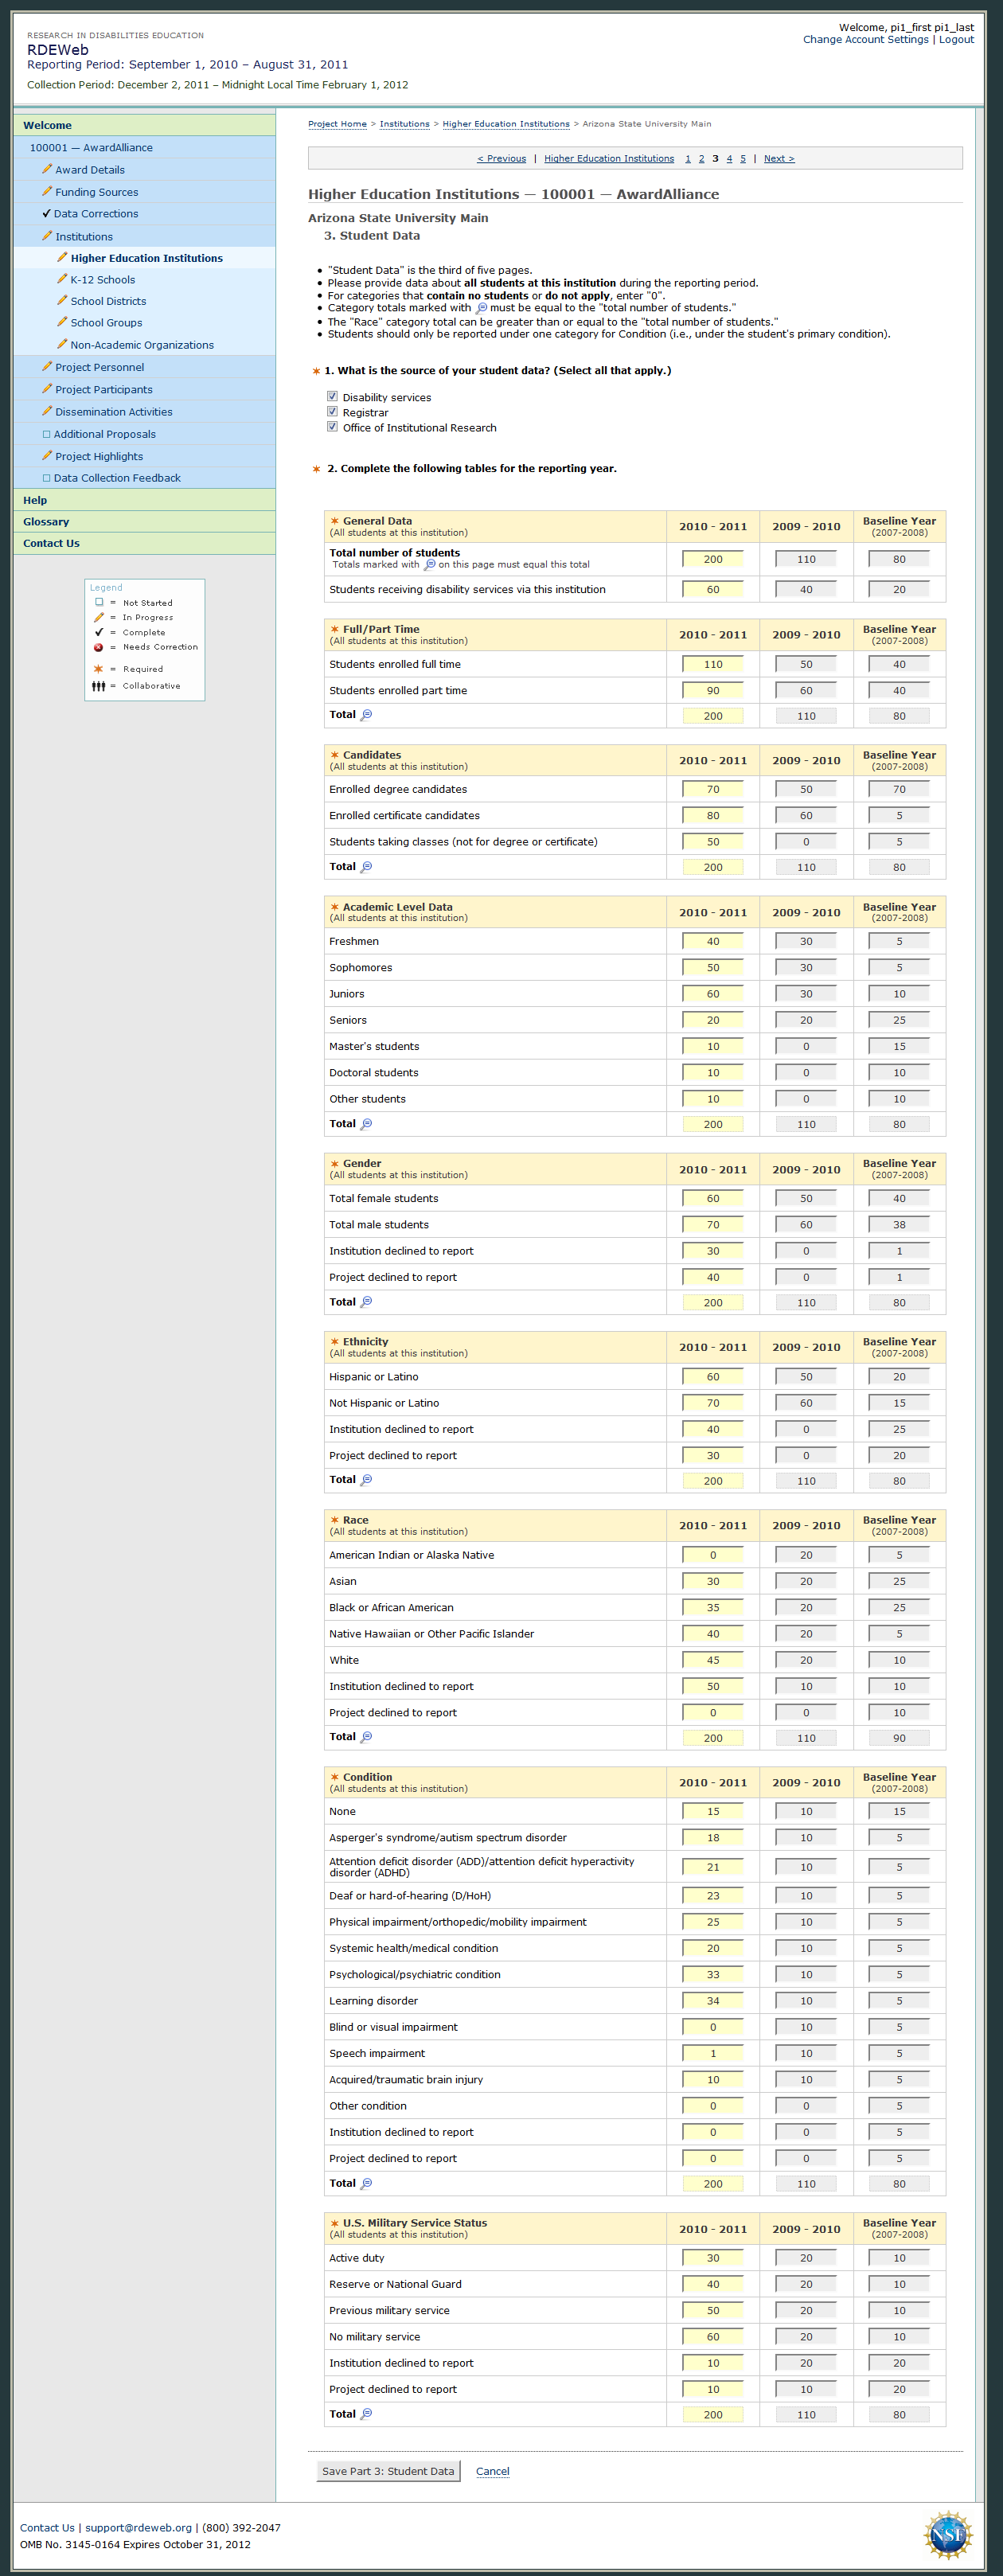Image resolution: width=1003 pixels, height=2576 pixels.
Task: Click Learning disorder 2010-2011 field
Action: tap(713, 2000)
